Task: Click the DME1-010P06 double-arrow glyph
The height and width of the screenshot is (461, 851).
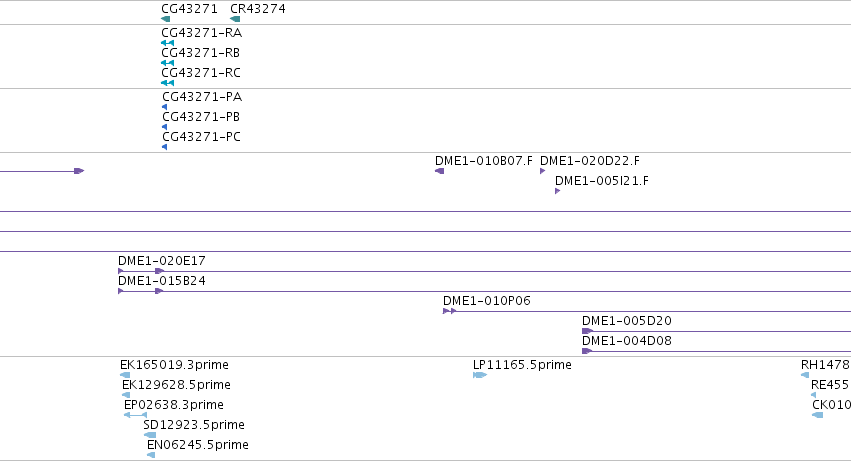Action: click(449, 311)
